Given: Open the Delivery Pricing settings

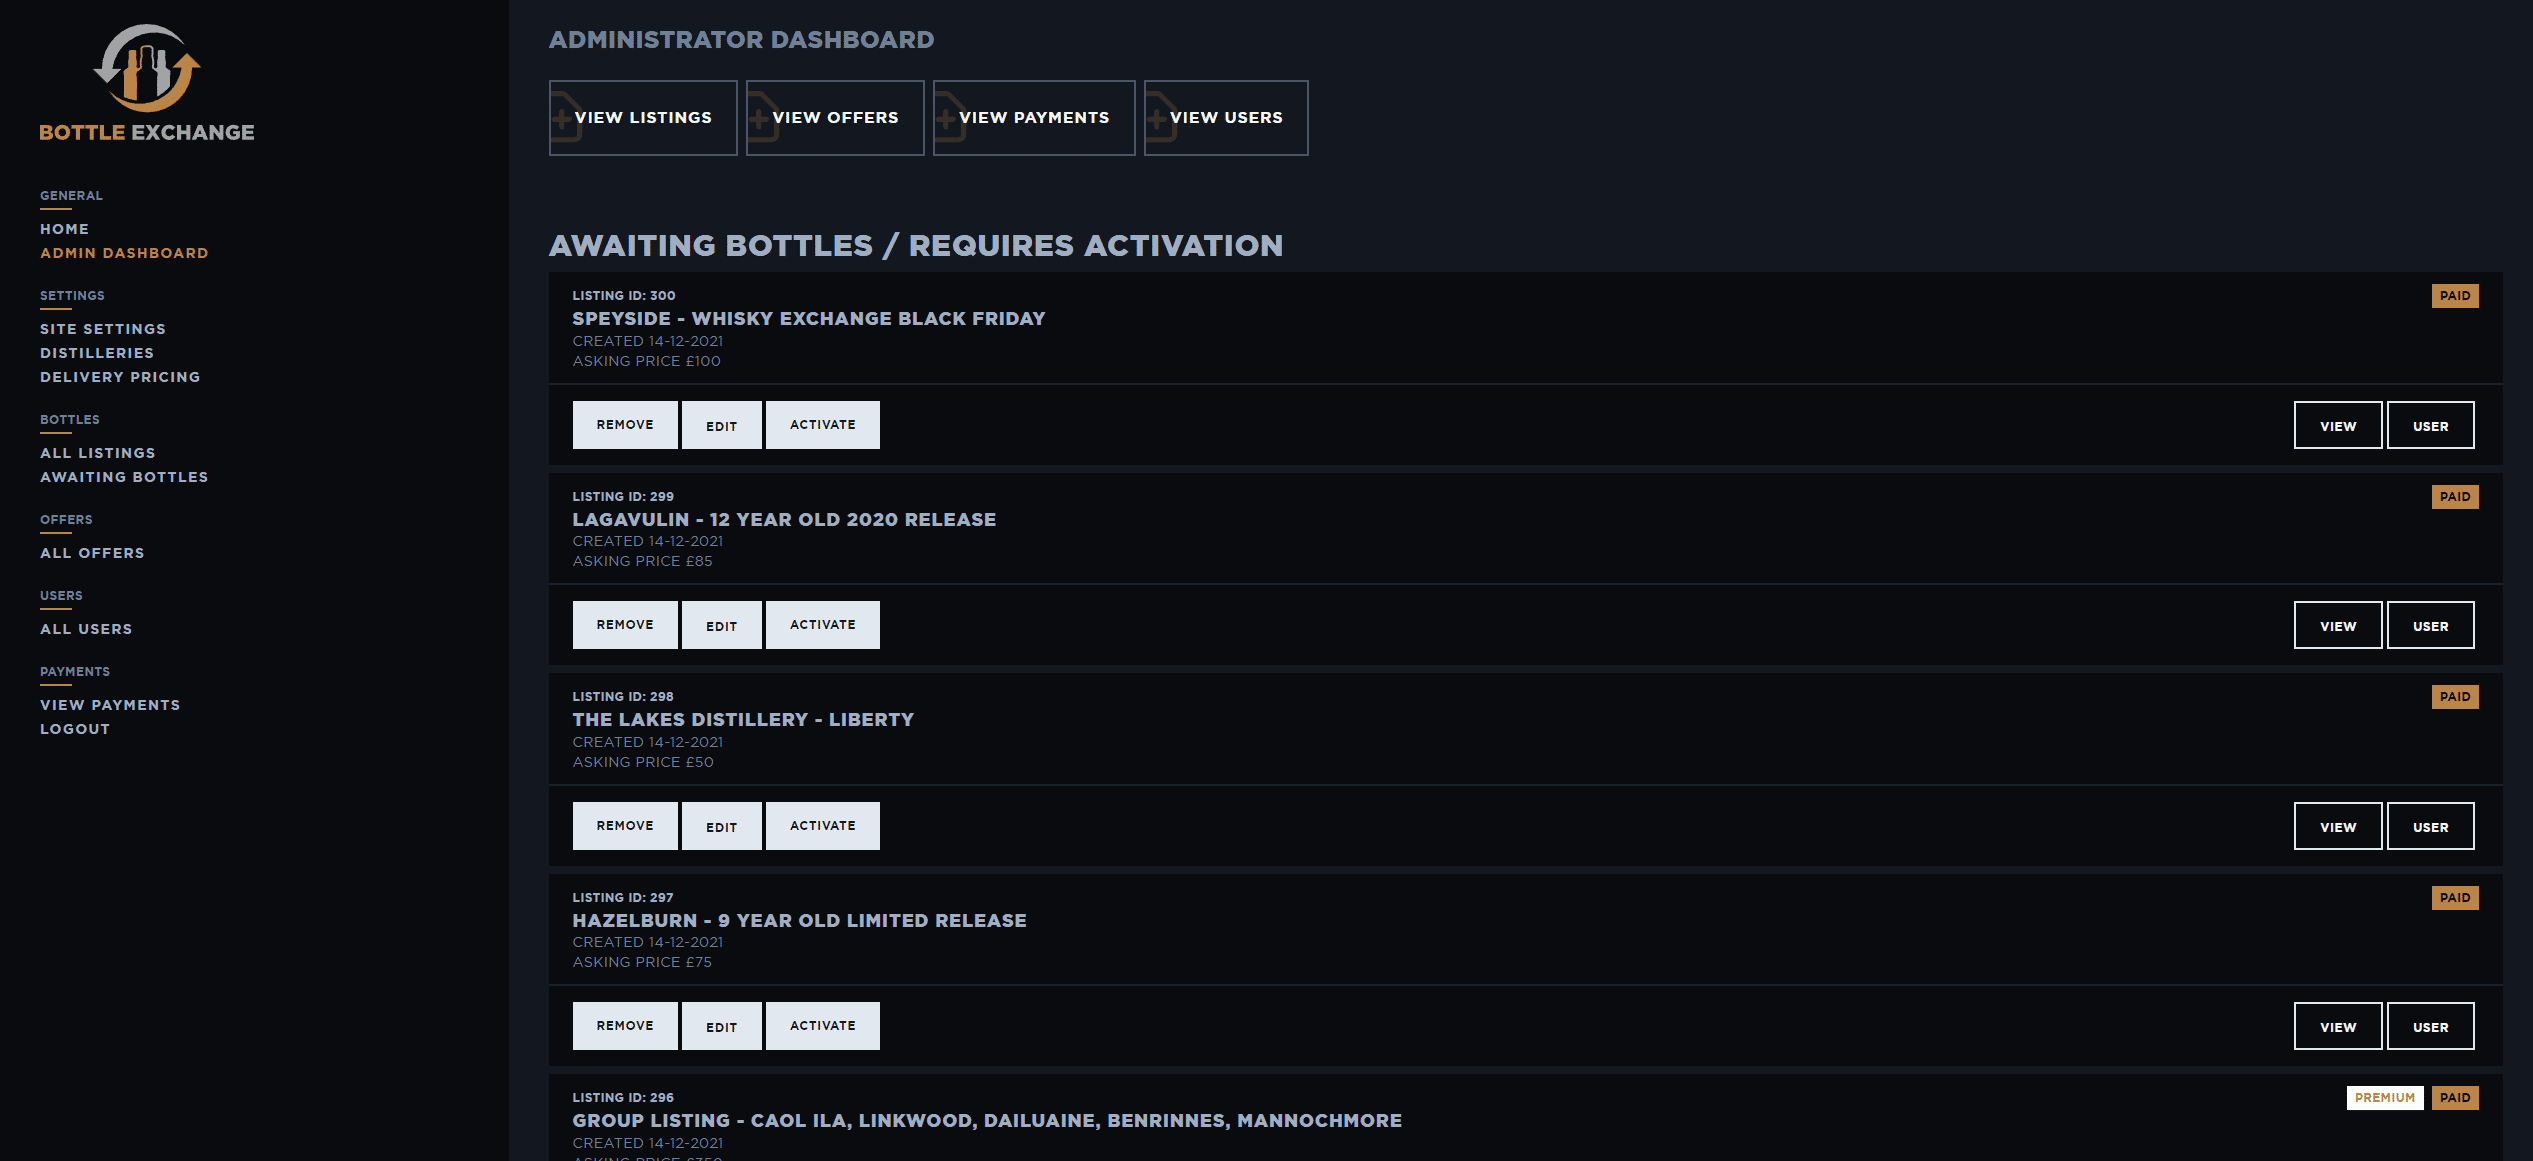Looking at the screenshot, I should 120,377.
